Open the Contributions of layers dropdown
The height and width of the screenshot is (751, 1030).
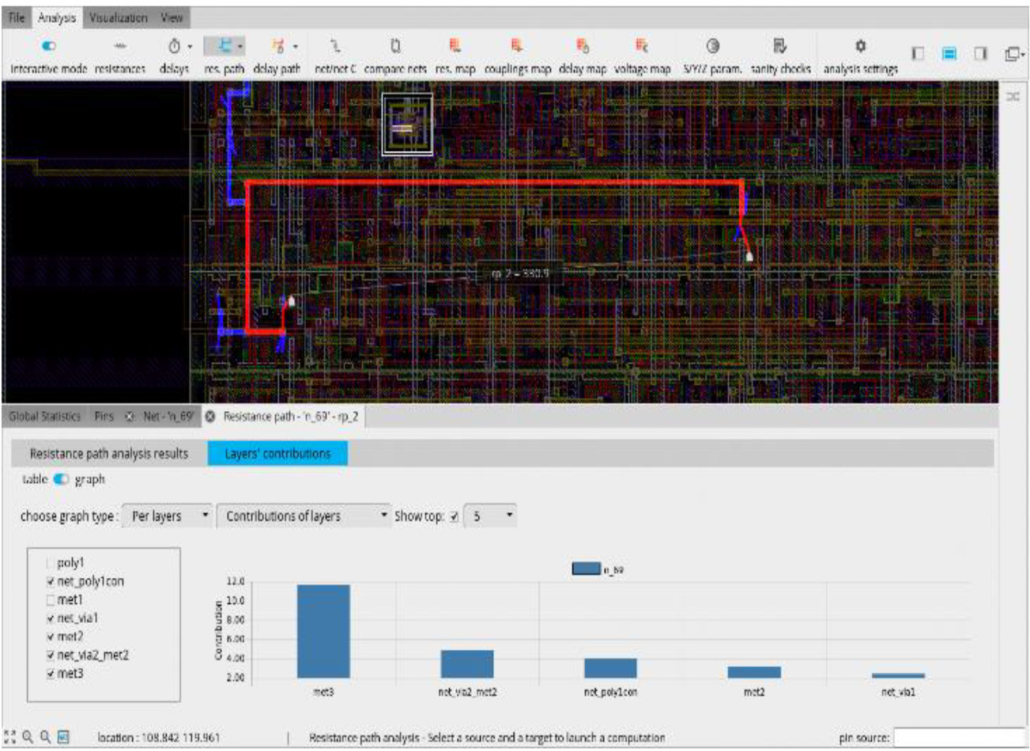click(x=303, y=516)
